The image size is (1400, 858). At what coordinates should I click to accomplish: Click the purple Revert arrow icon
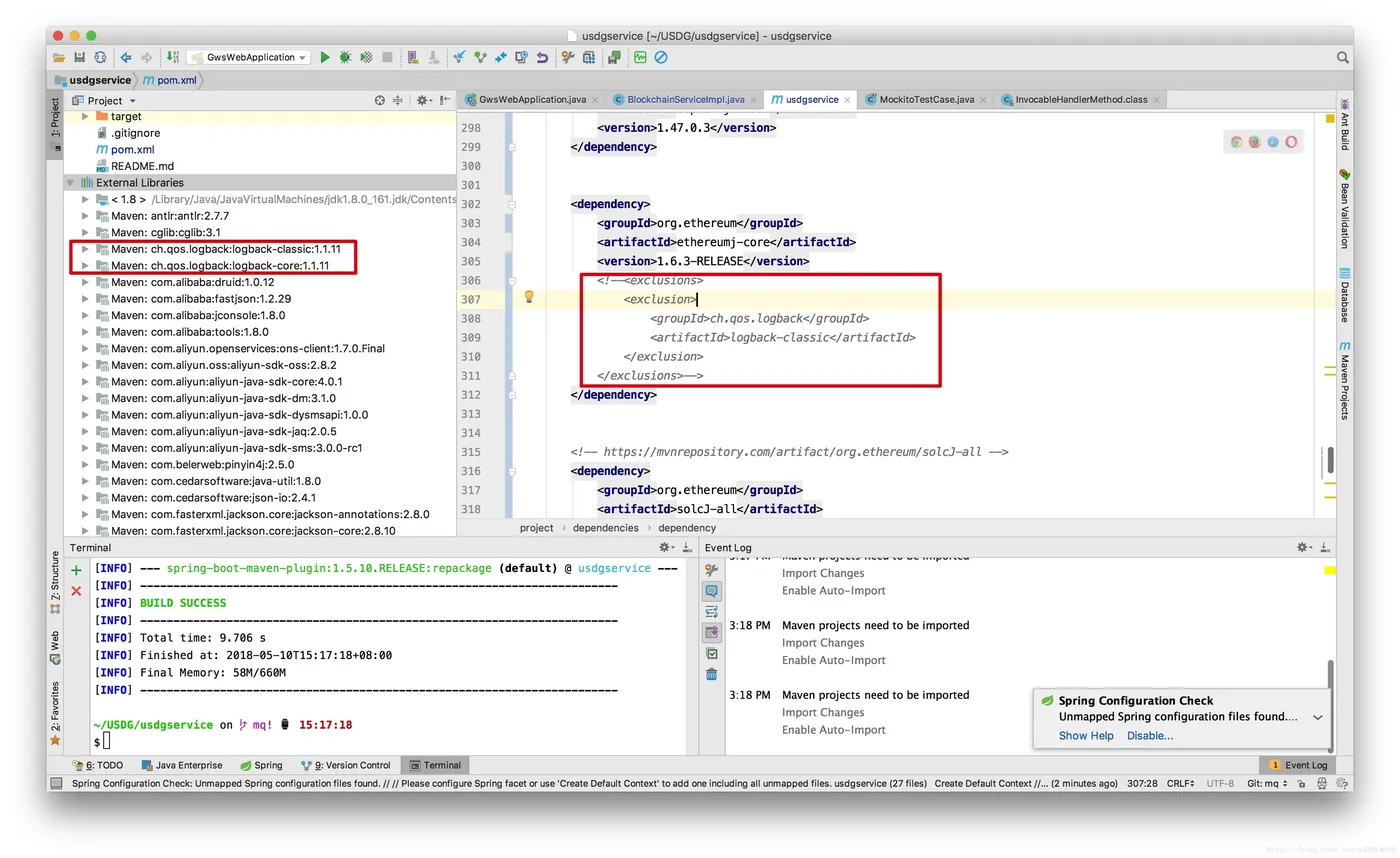[542, 57]
